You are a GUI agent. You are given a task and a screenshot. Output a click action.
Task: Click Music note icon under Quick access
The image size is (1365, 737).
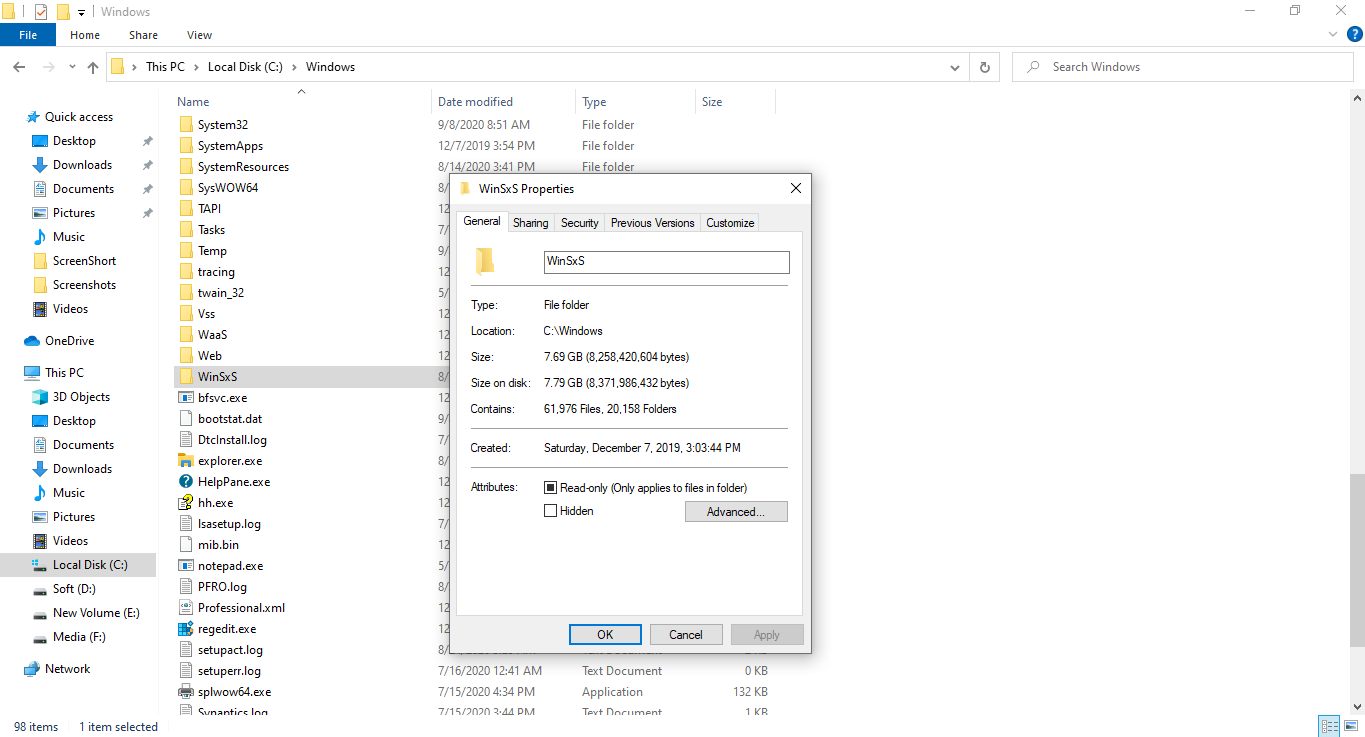point(40,237)
